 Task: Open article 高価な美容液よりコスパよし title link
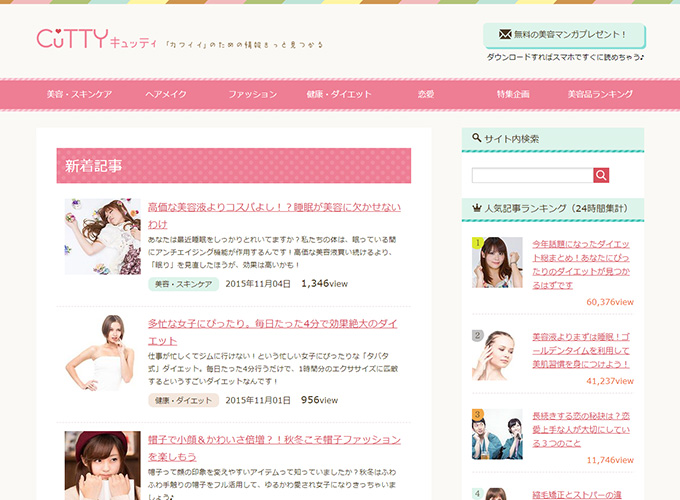[x=274, y=216]
